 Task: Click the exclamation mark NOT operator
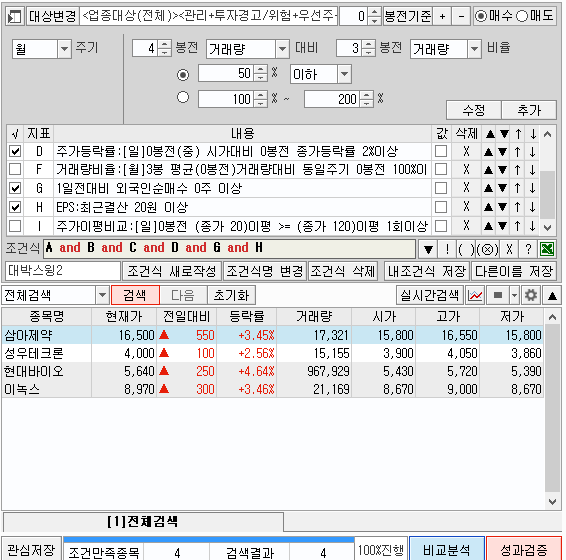(447, 249)
